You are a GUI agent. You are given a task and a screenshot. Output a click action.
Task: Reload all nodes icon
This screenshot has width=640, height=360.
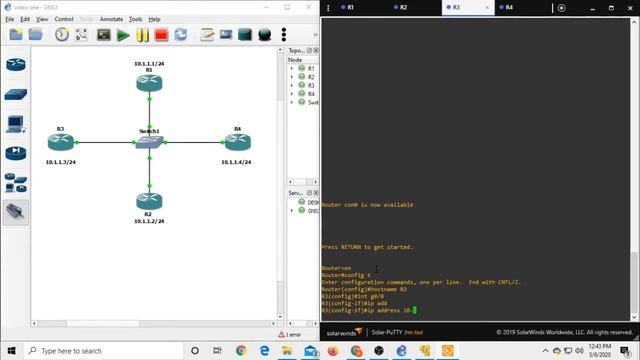point(181,35)
